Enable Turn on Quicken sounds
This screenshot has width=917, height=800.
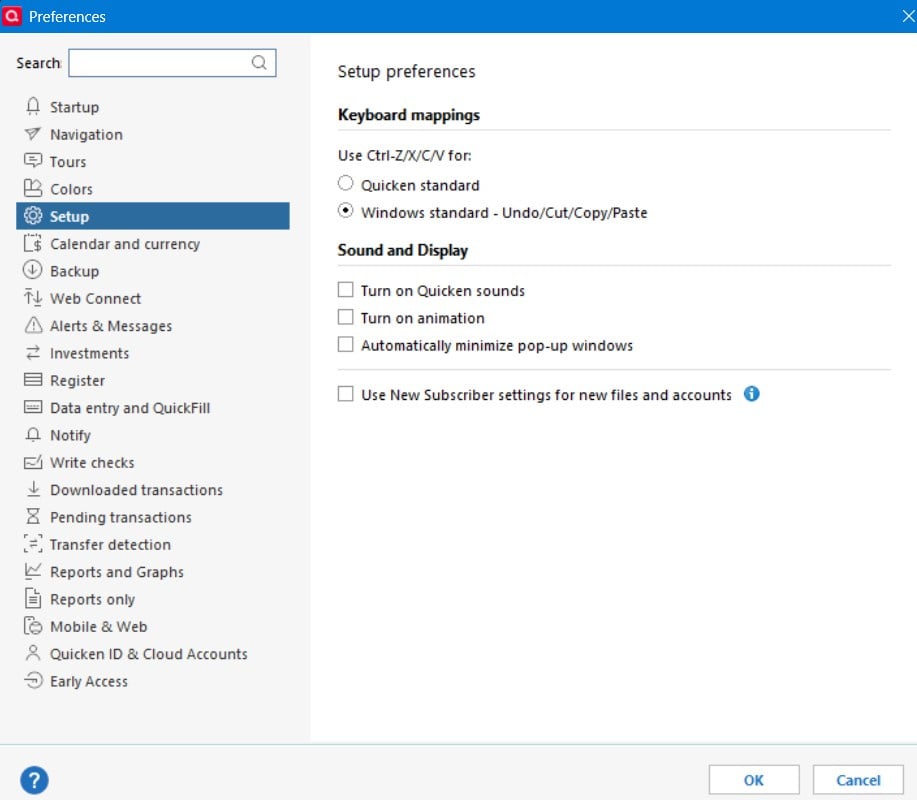point(346,289)
